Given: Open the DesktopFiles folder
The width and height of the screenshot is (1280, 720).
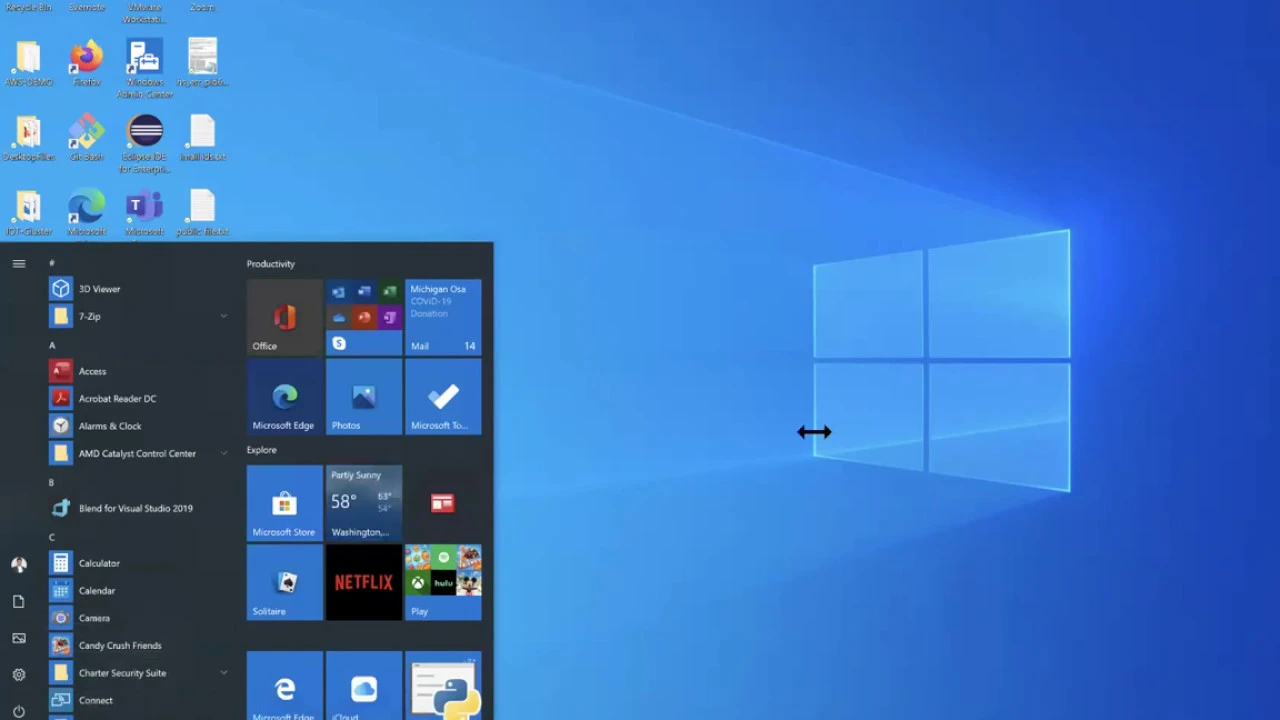Looking at the screenshot, I should click(28, 139).
